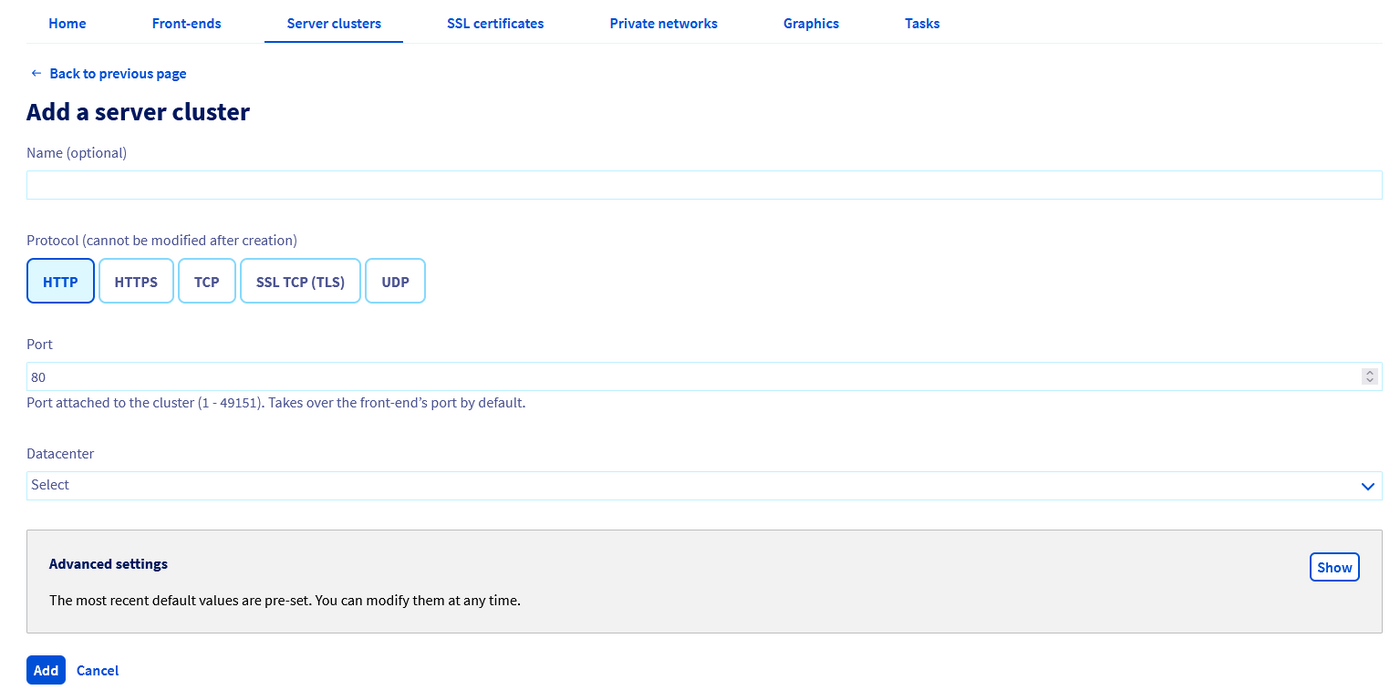Screen dimensions: 1400x690
Task: Click the Cancel link
Action: 97,670
